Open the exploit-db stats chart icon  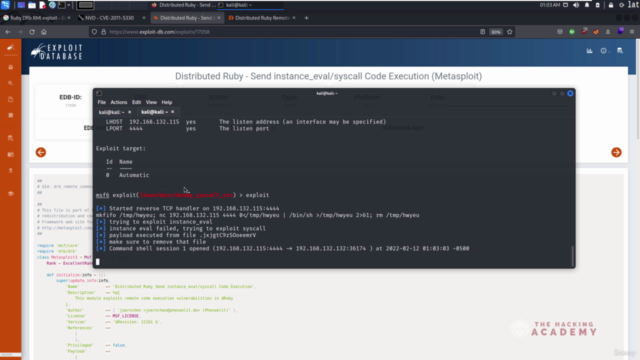(589, 51)
